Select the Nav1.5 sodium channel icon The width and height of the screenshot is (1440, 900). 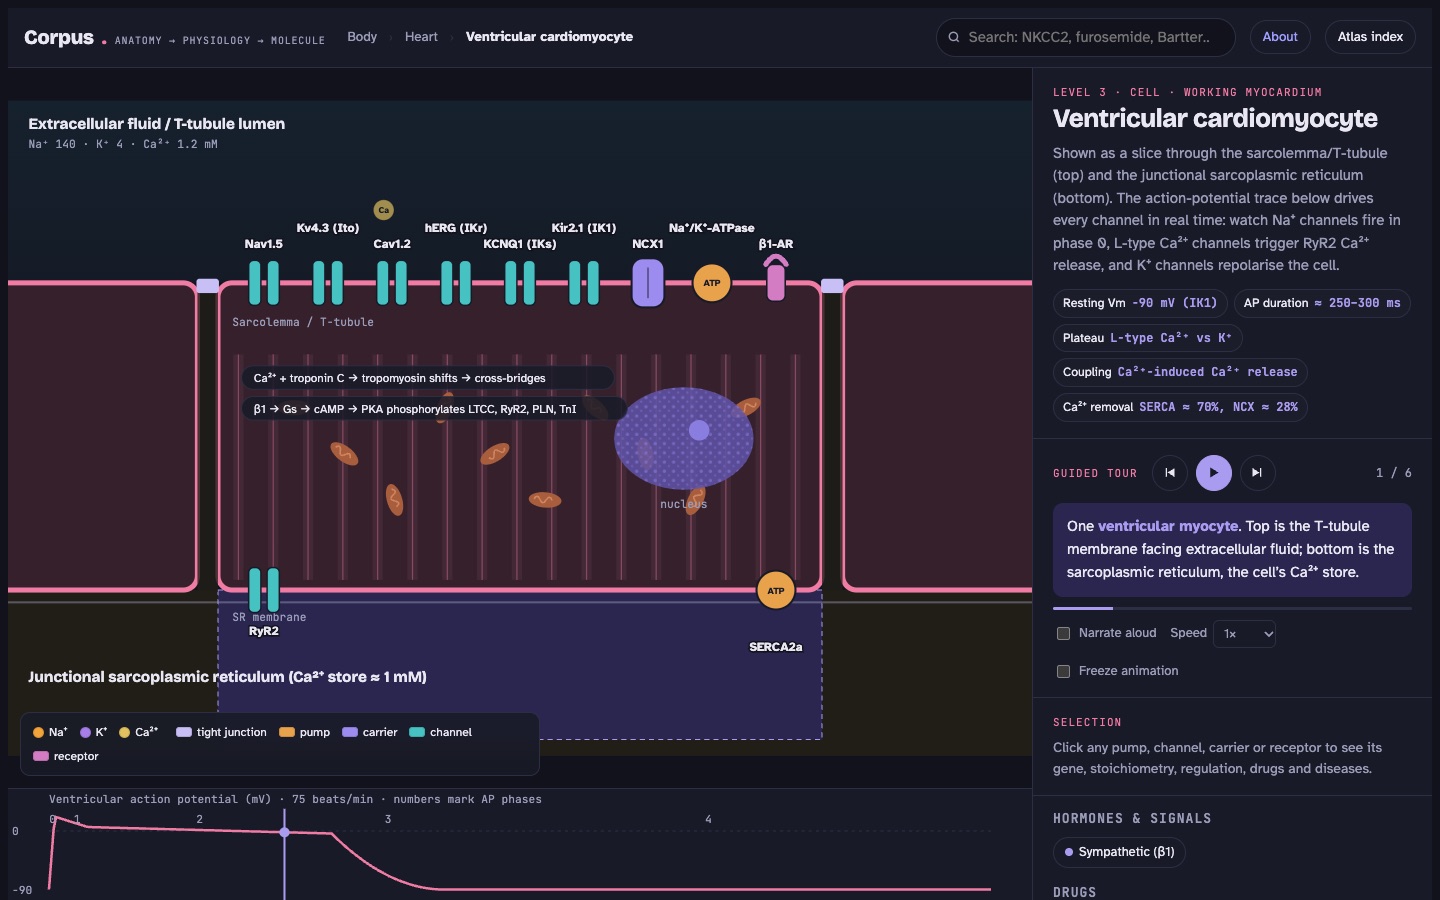[x=264, y=283]
